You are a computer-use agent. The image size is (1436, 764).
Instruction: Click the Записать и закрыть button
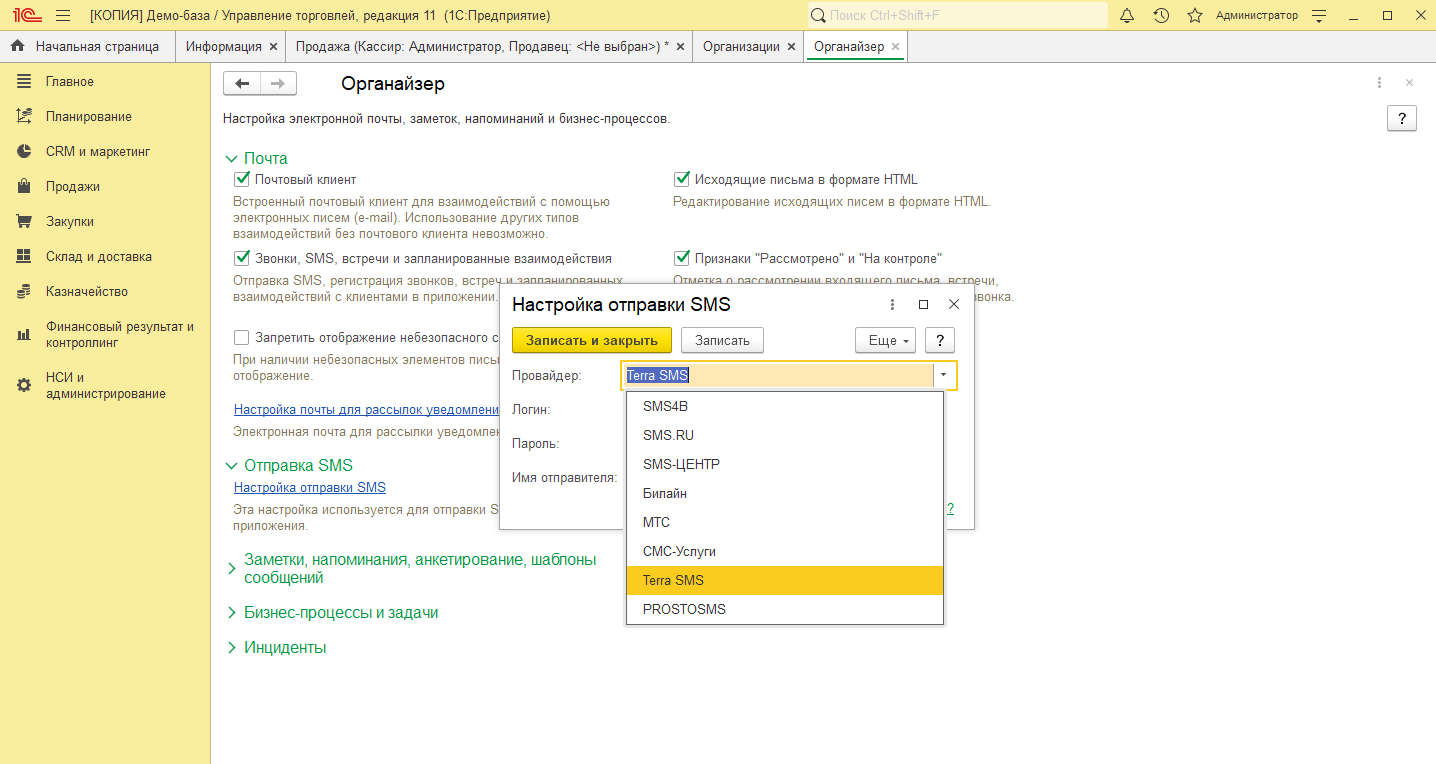[592, 340]
